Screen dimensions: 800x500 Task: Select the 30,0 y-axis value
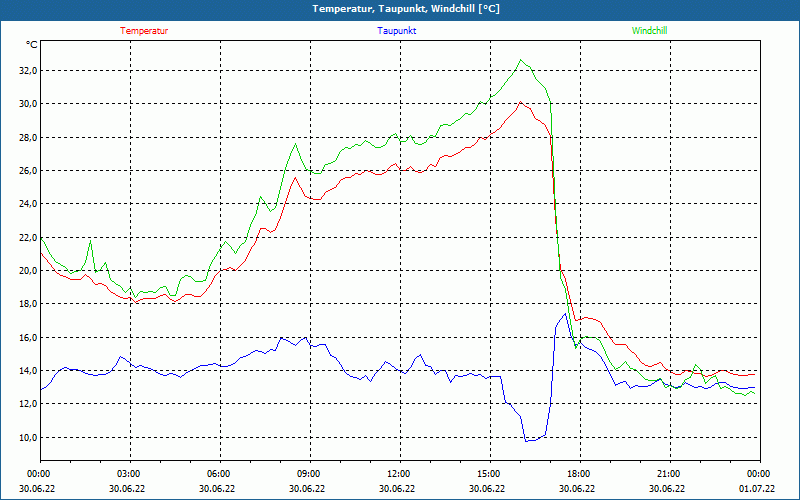coord(28,104)
